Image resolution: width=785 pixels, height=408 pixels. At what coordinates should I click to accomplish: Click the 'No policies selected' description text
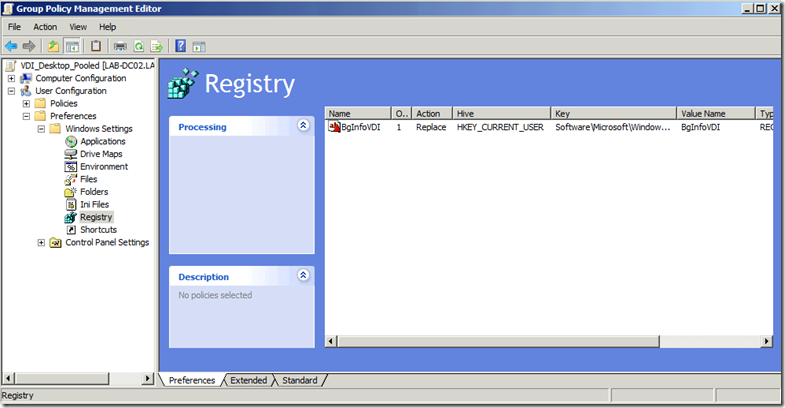(x=215, y=295)
